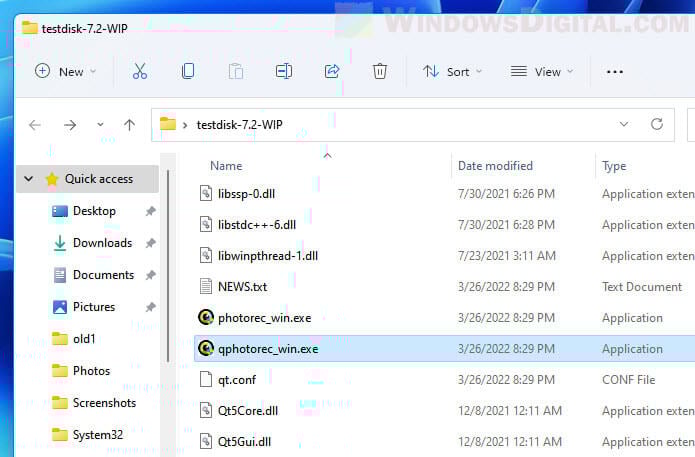The image size is (695, 457).
Task: Open the Photos folder in sidebar
Action: click(91, 371)
